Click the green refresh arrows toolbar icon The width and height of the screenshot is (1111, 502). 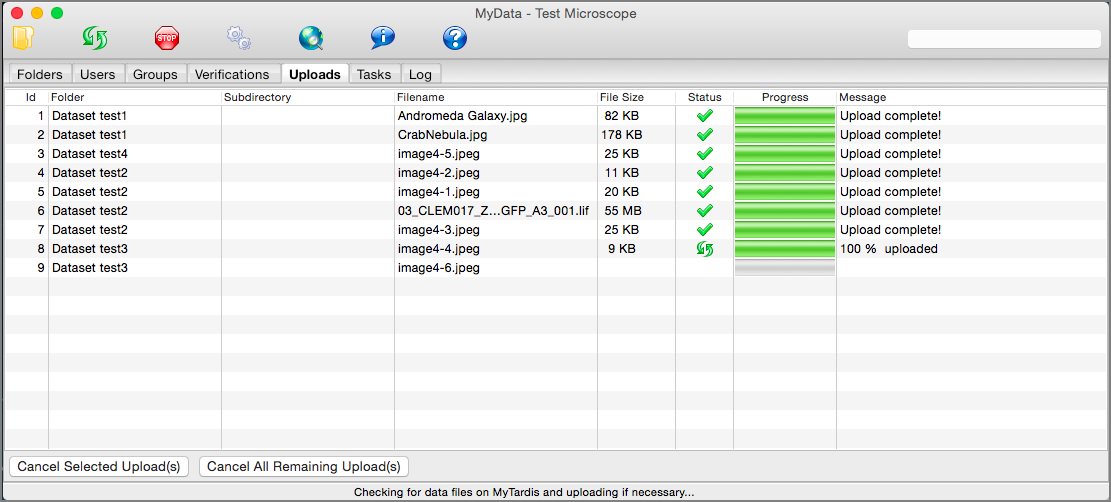click(95, 38)
